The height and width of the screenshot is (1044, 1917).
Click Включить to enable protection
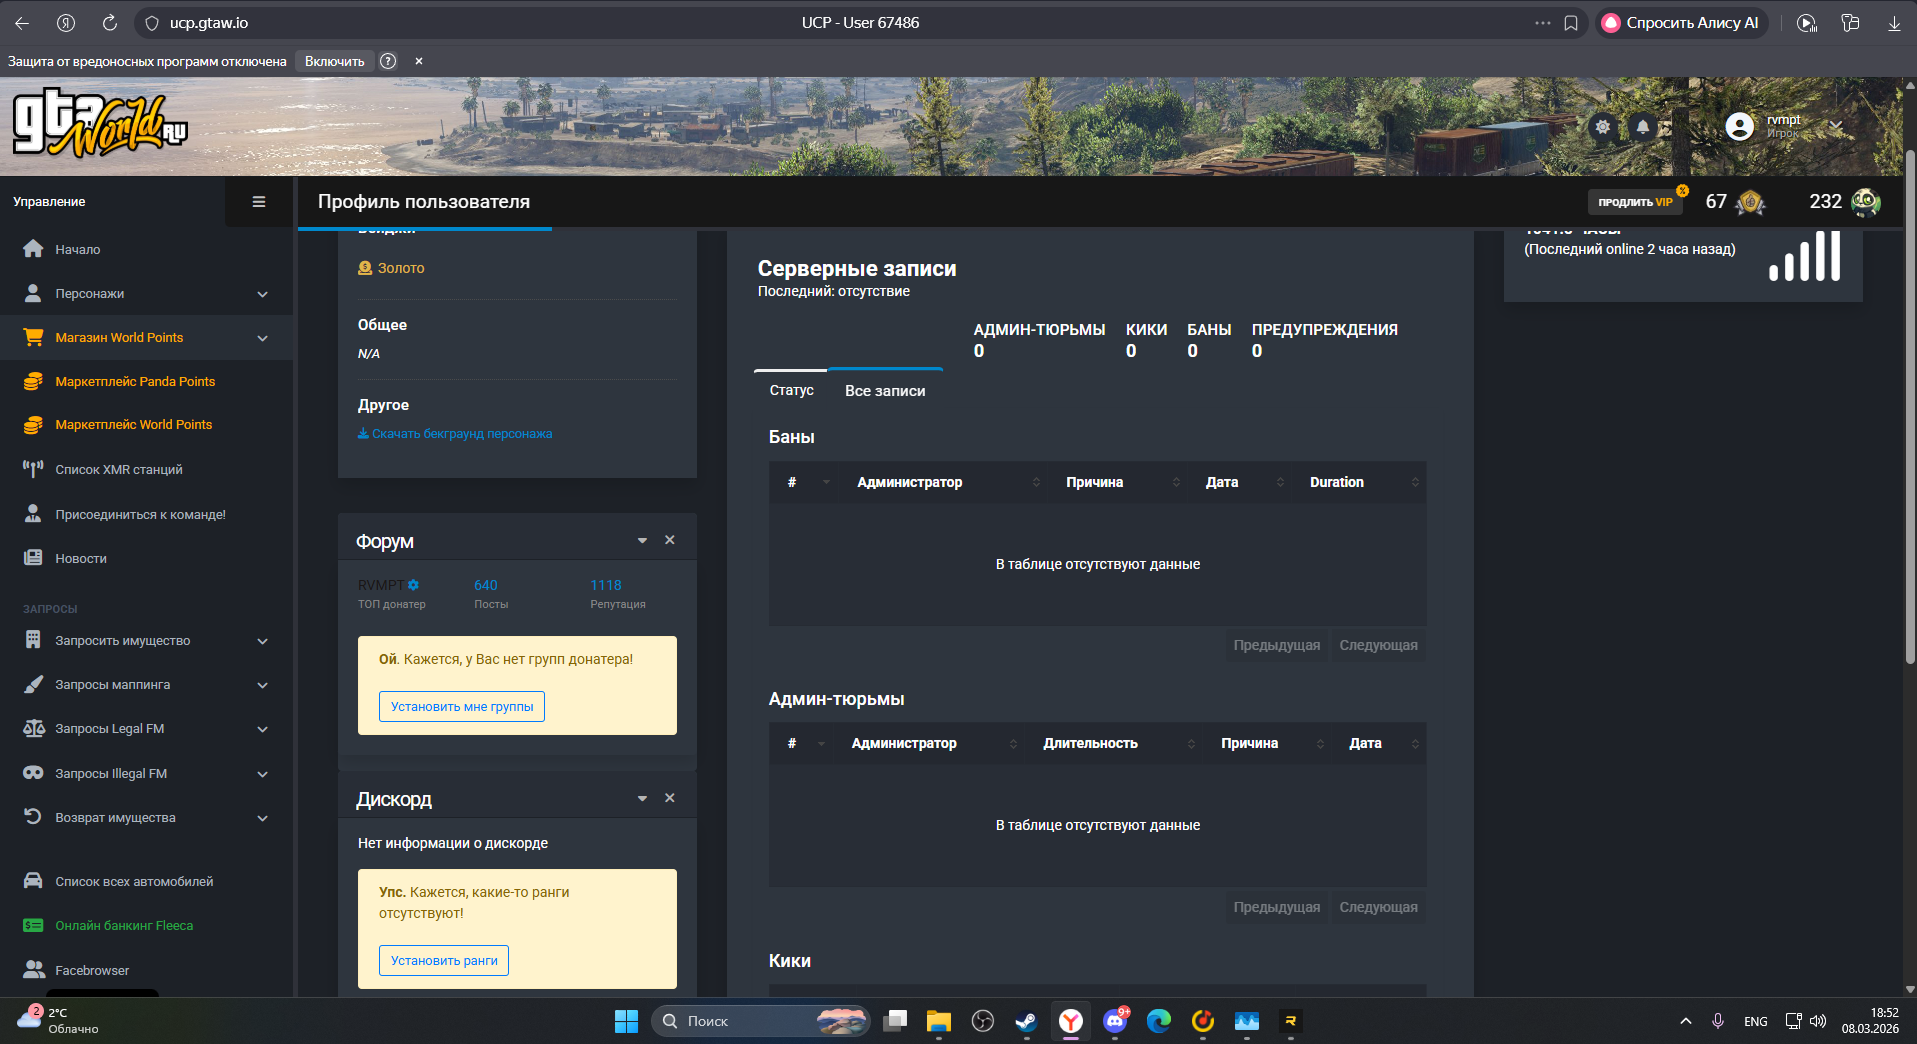pyautogui.click(x=334, y=61)
